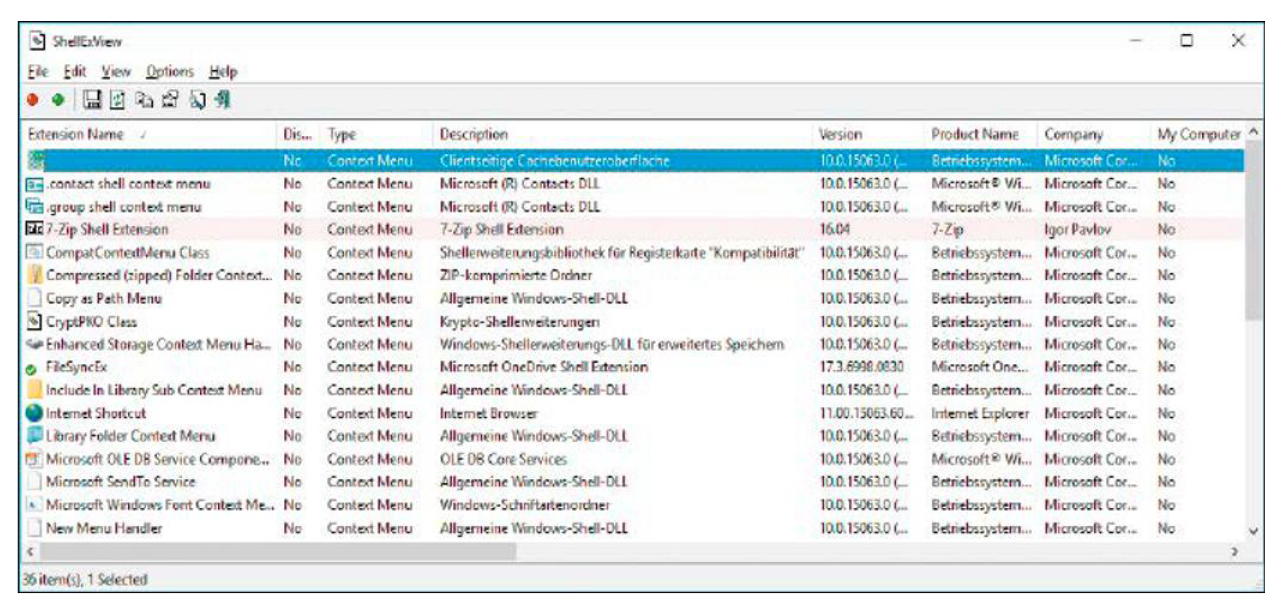Click the ShellExView title bar app icon
The width and height of the screenshot is (1288, 611).
(x=37, y=41)
